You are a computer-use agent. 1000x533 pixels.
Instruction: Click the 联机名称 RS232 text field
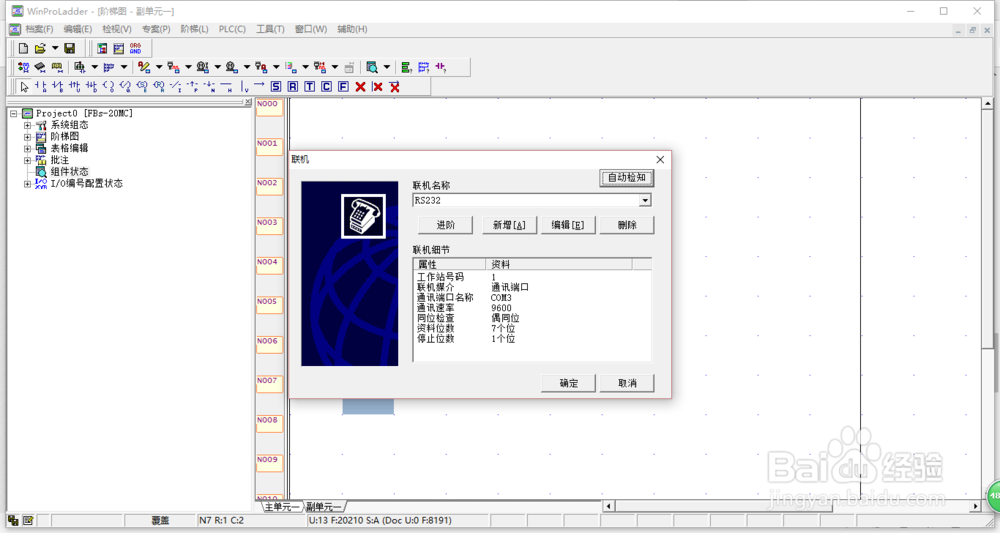pos(526,200)
